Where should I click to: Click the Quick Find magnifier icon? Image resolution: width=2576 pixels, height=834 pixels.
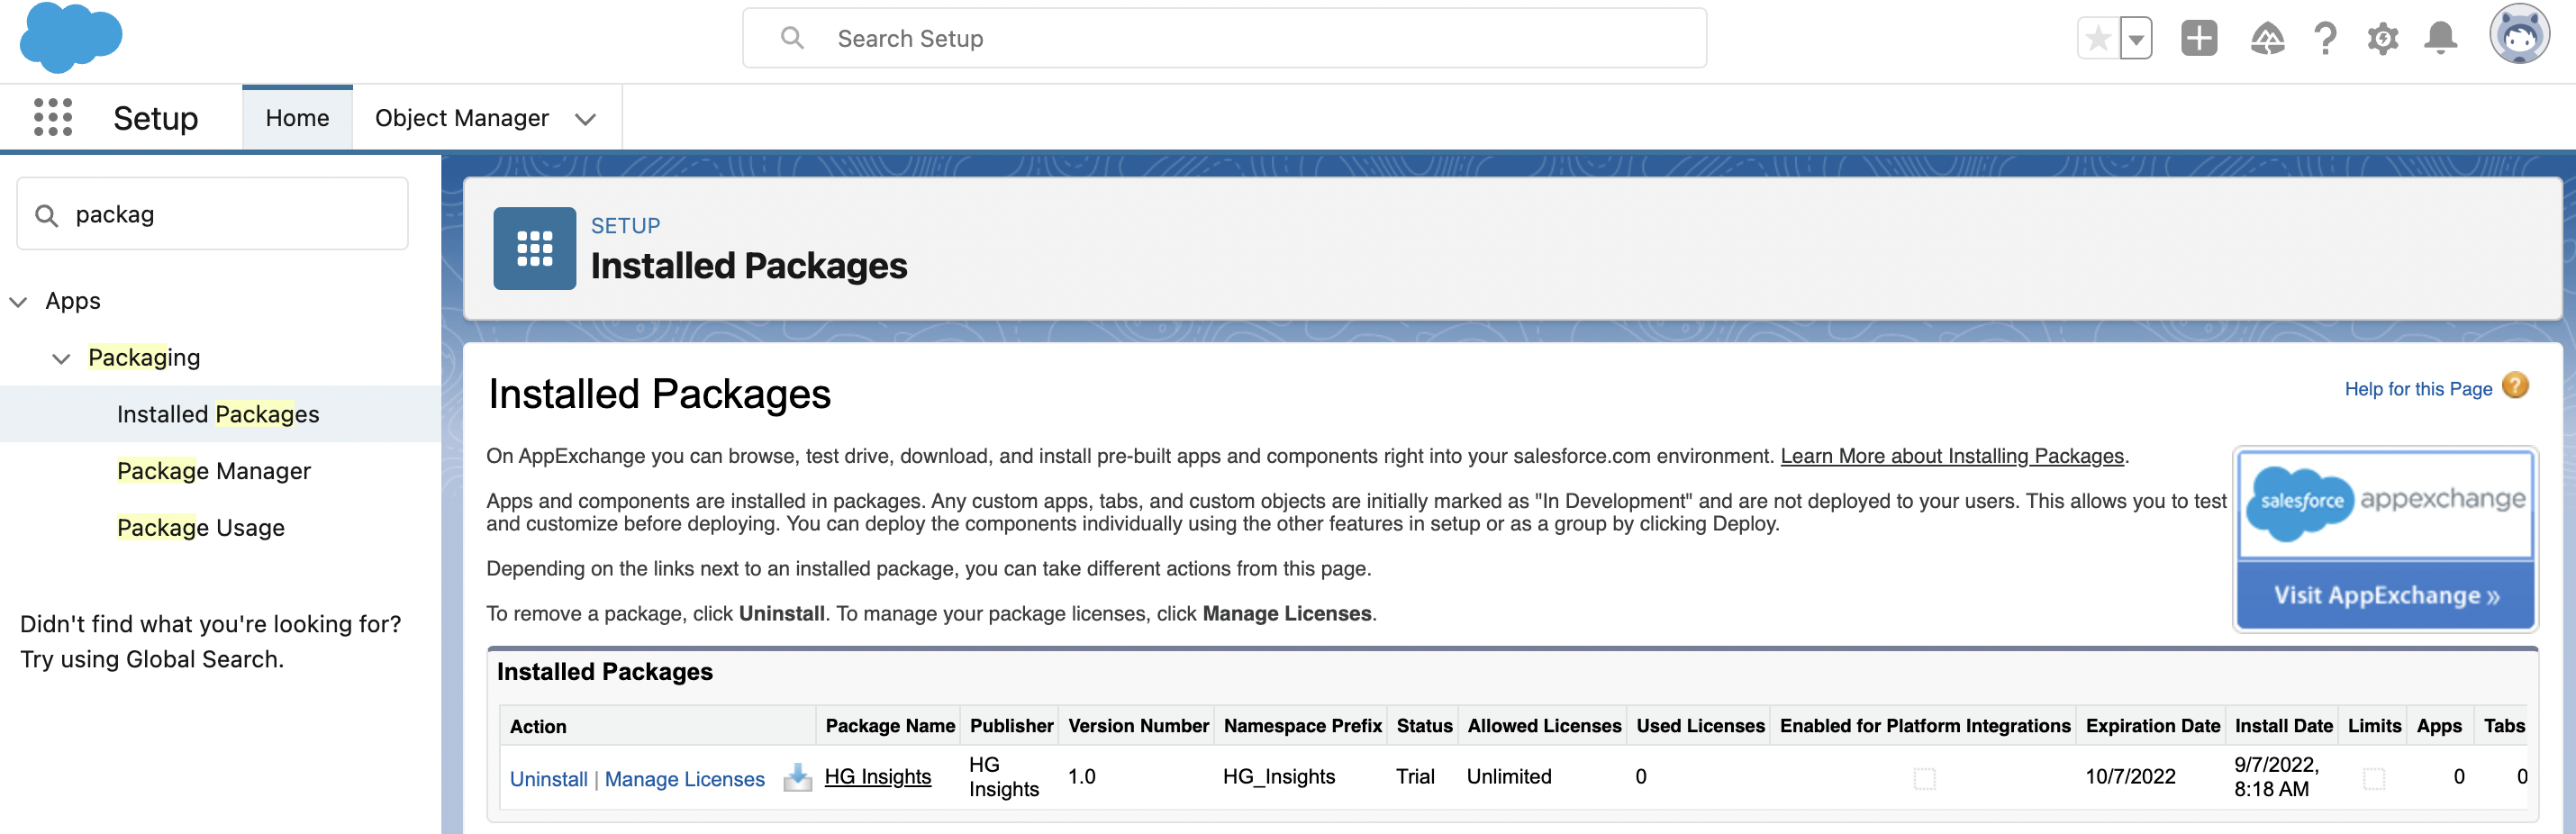[46, 215]
